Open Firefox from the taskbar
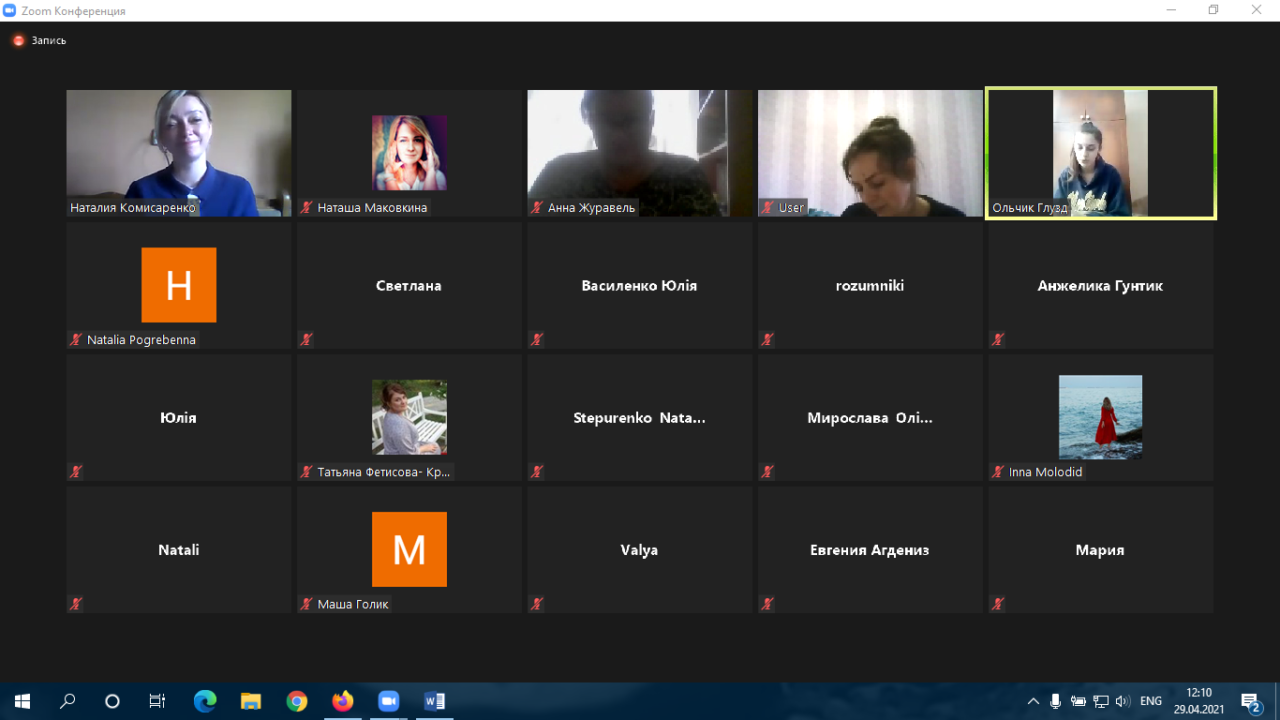Viewport: 1280px width, 720px height. click(343, 701)
